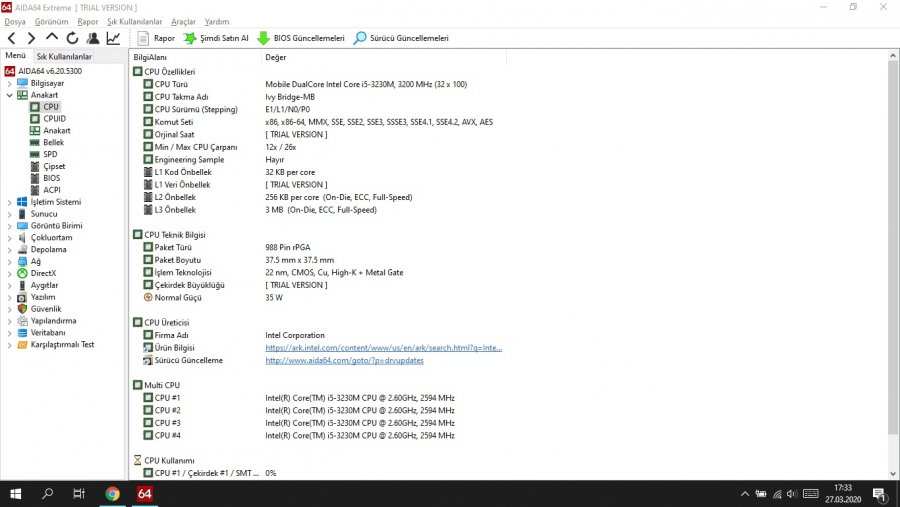Go back with the left arrow toolbar icon
The width and height of the screenshot is (900, 507).
click(11, 38)
